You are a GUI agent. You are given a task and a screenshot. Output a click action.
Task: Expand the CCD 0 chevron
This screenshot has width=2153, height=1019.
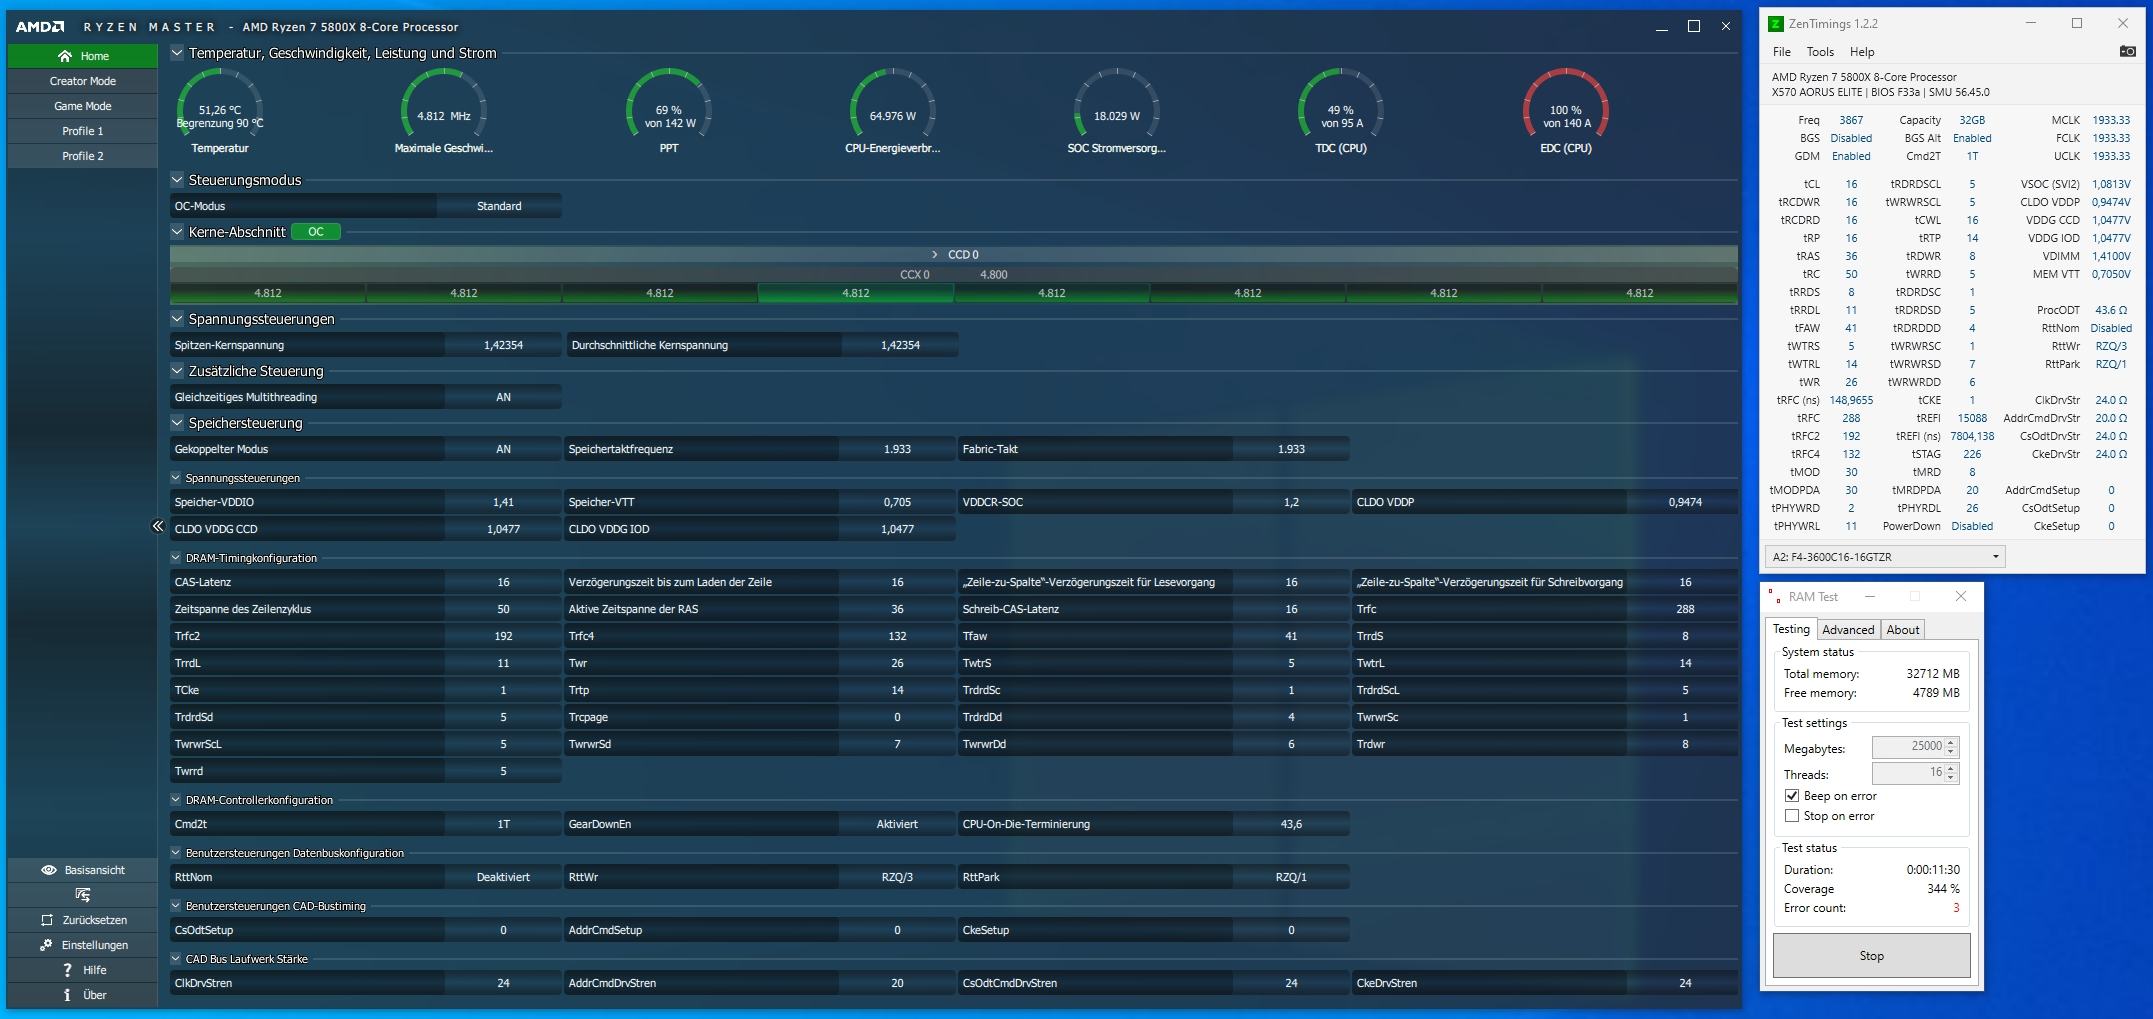(935, 255)
